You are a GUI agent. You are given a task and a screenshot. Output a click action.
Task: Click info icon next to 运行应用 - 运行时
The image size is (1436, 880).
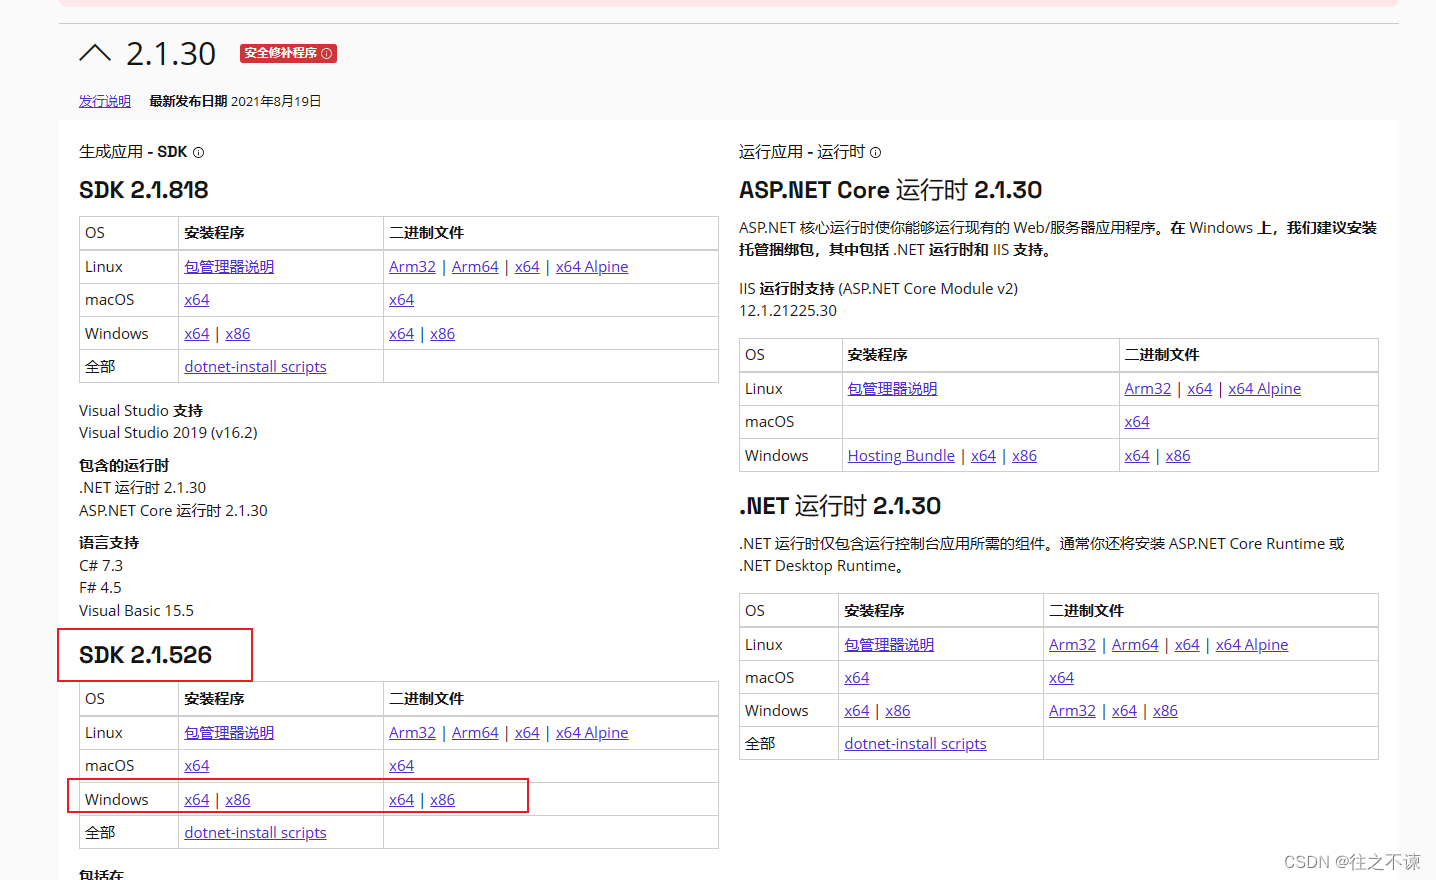pos(875,152)
